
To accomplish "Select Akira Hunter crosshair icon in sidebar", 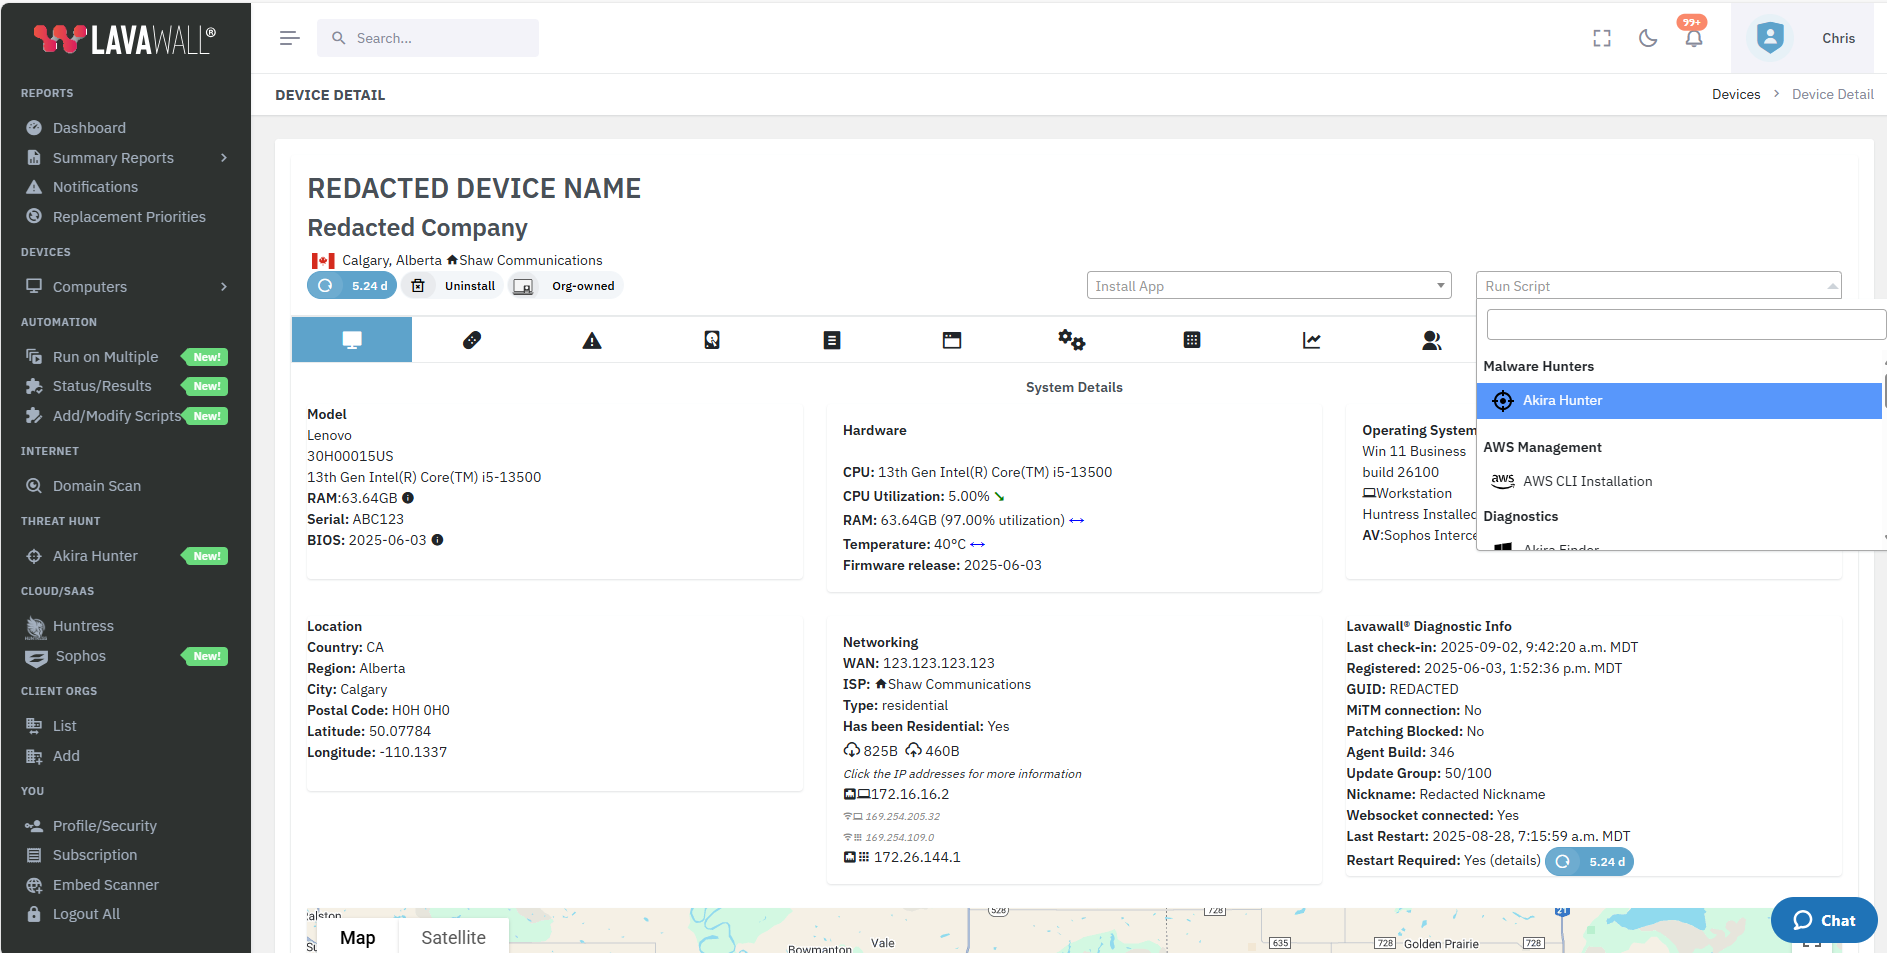I will (x=35, y=555).
